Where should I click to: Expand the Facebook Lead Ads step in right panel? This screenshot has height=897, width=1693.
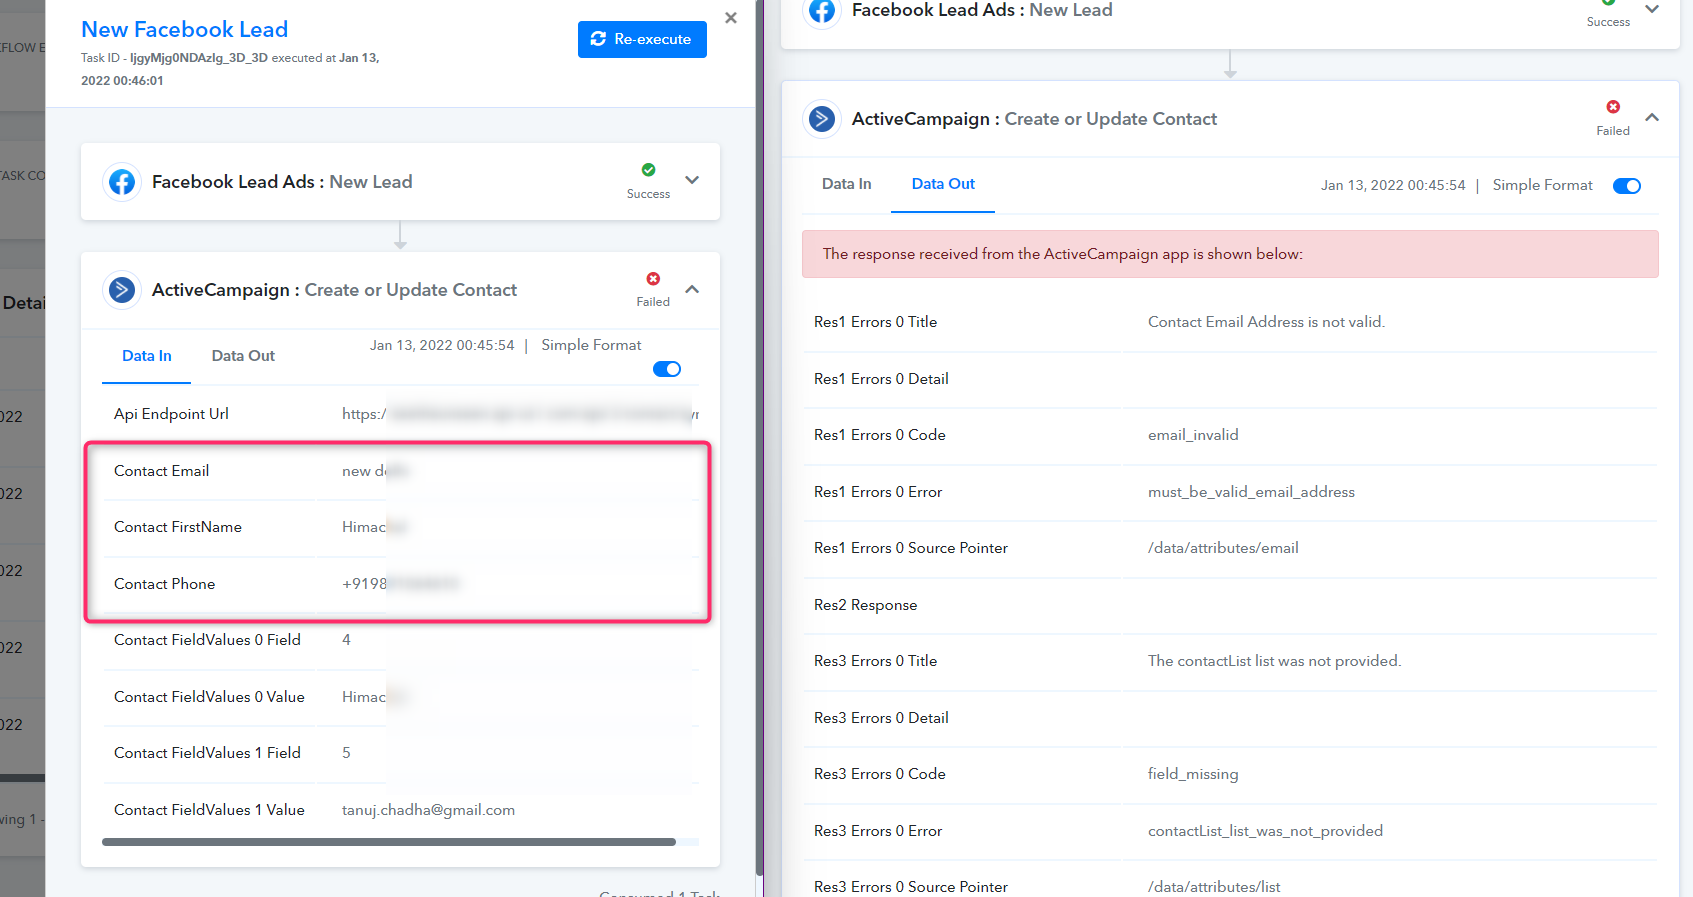click(1652, 9)
